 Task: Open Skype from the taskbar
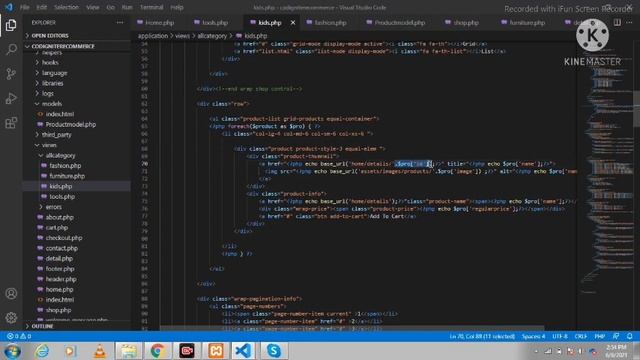(273, 351)
